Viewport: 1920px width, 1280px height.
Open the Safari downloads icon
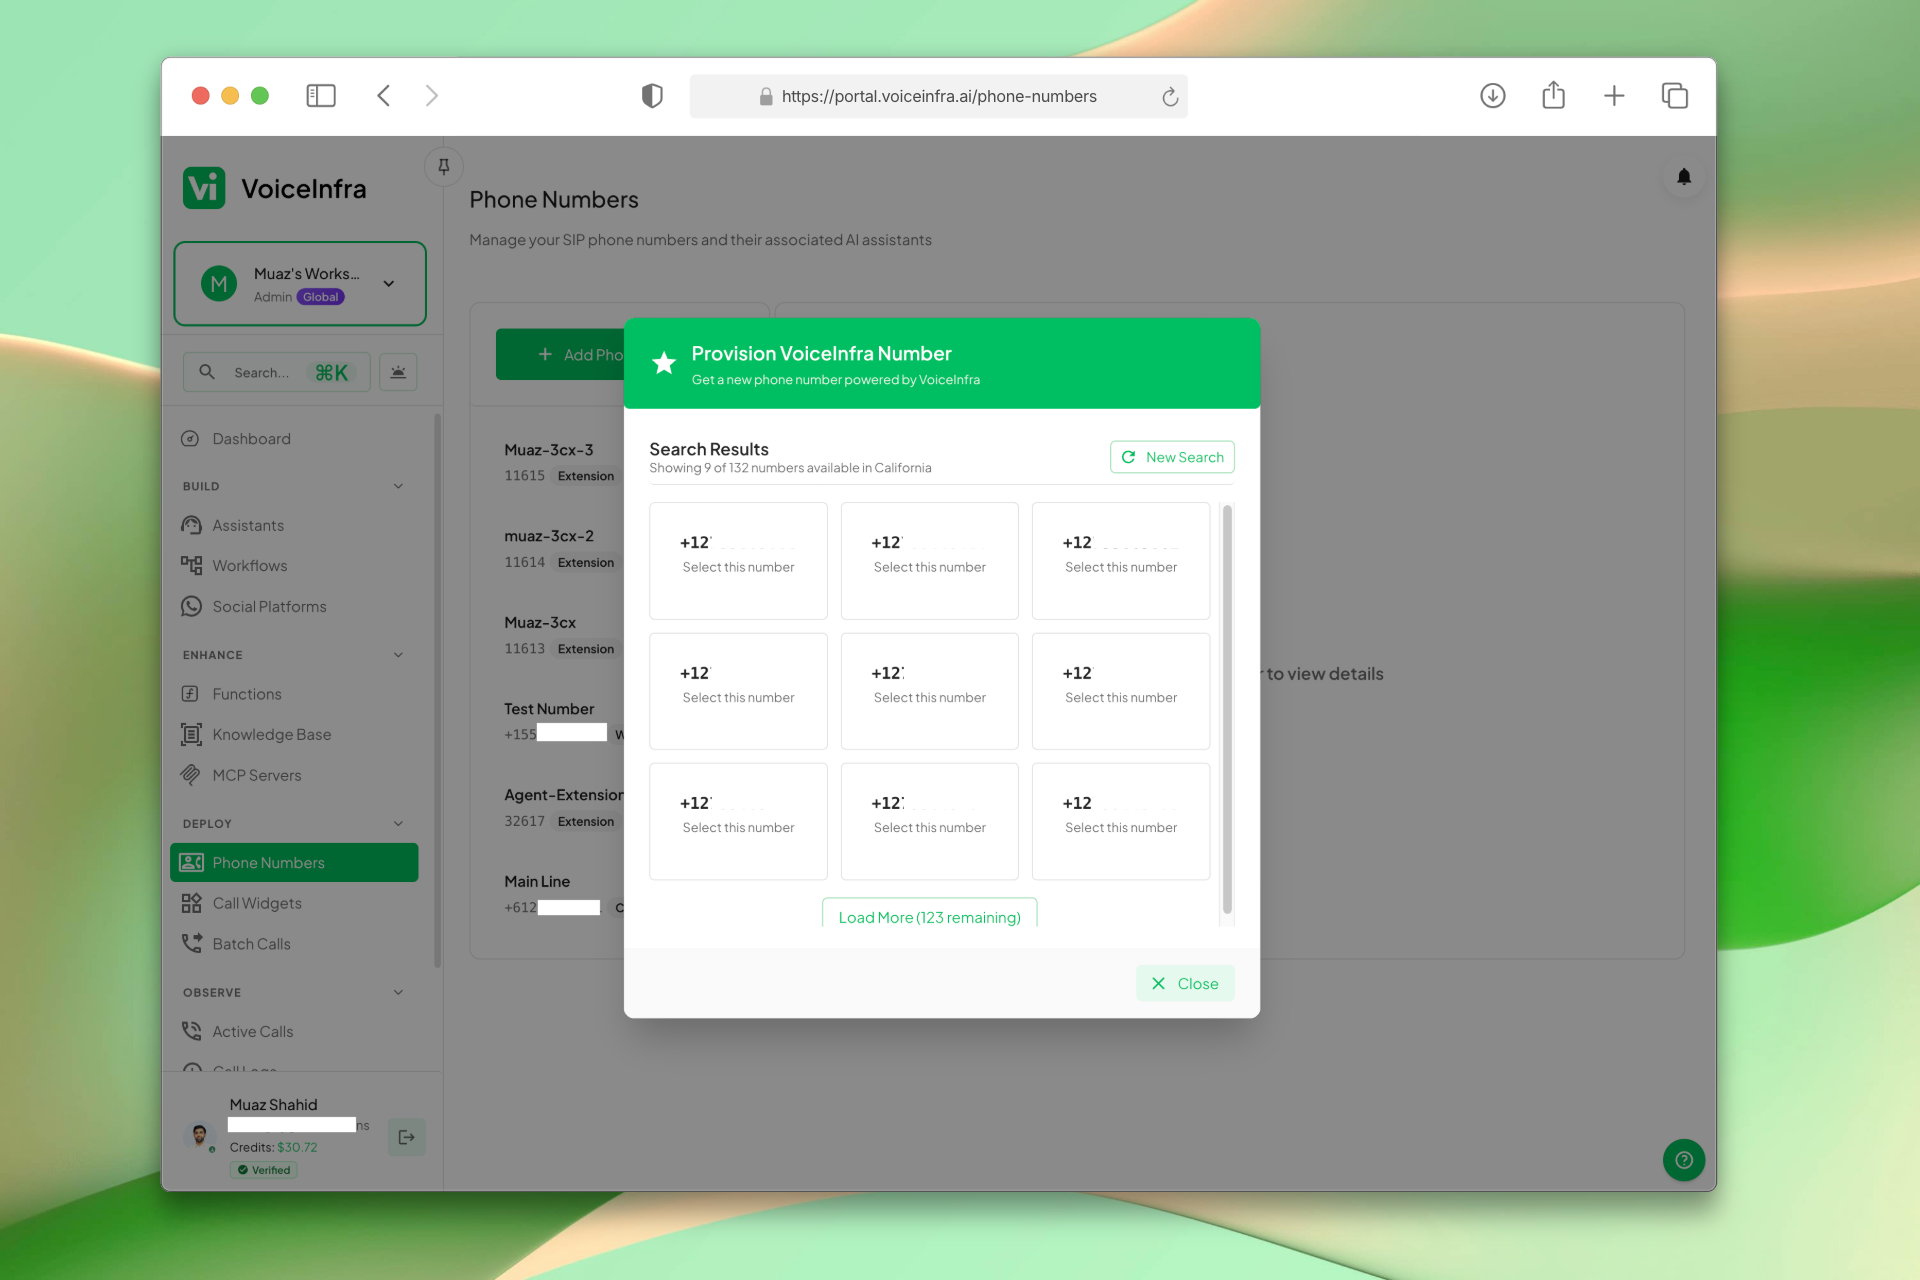coord(1493,96)
